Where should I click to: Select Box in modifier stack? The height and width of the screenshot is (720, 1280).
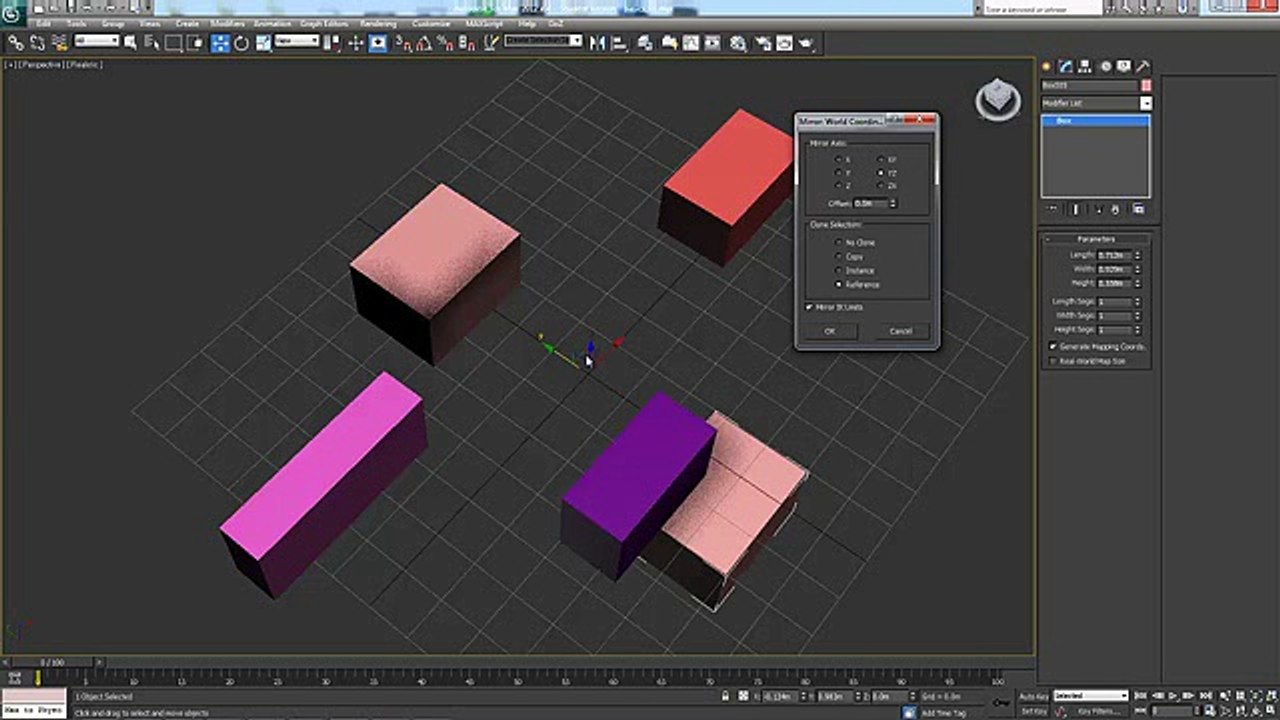pos(1096,120)
